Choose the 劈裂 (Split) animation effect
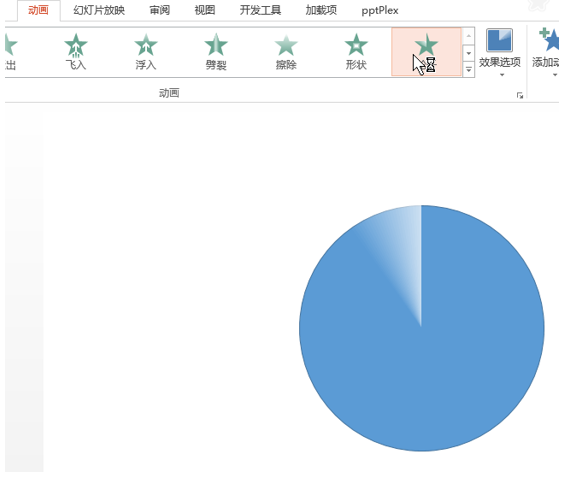The height and width of the screenshot is (482, 563). pyautogui.click(x=216, y=51)
